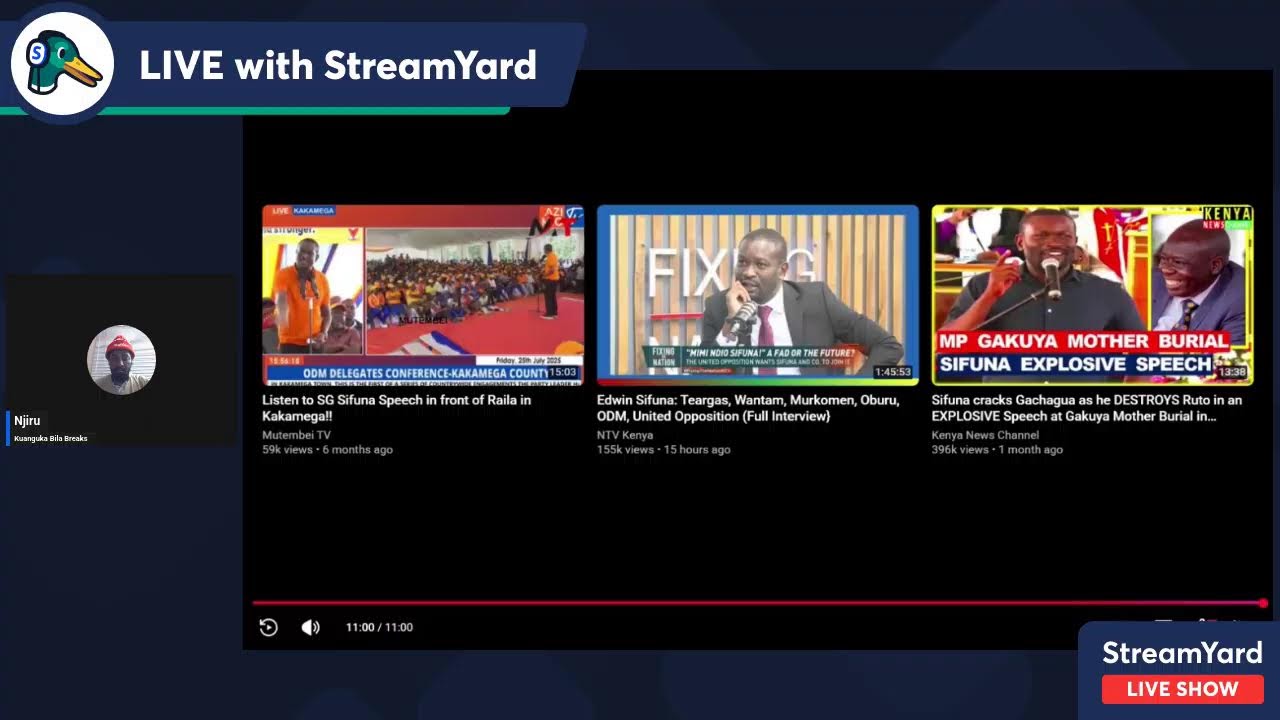The width and height of the screenshot is (1280, 720).
Task: Open 'Listen to SG Sifuna Speech' video title
Action: pyautogui.click(x=397, y=408)
